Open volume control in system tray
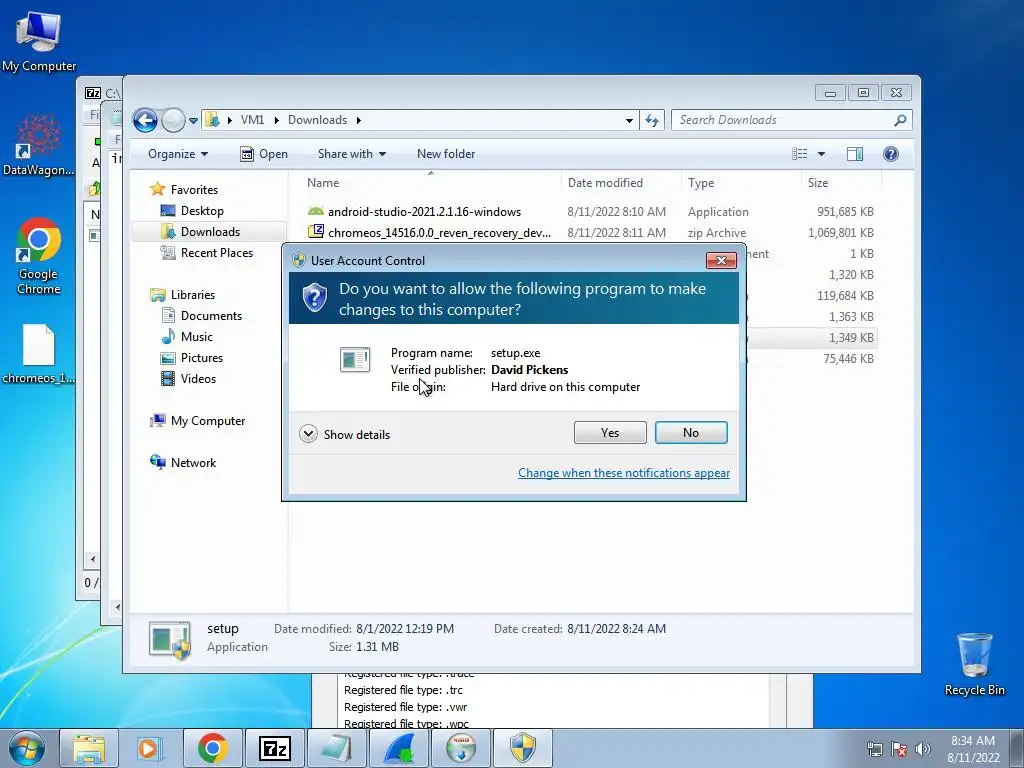Viewport: 1024px width, 768px height. [923, 749]
